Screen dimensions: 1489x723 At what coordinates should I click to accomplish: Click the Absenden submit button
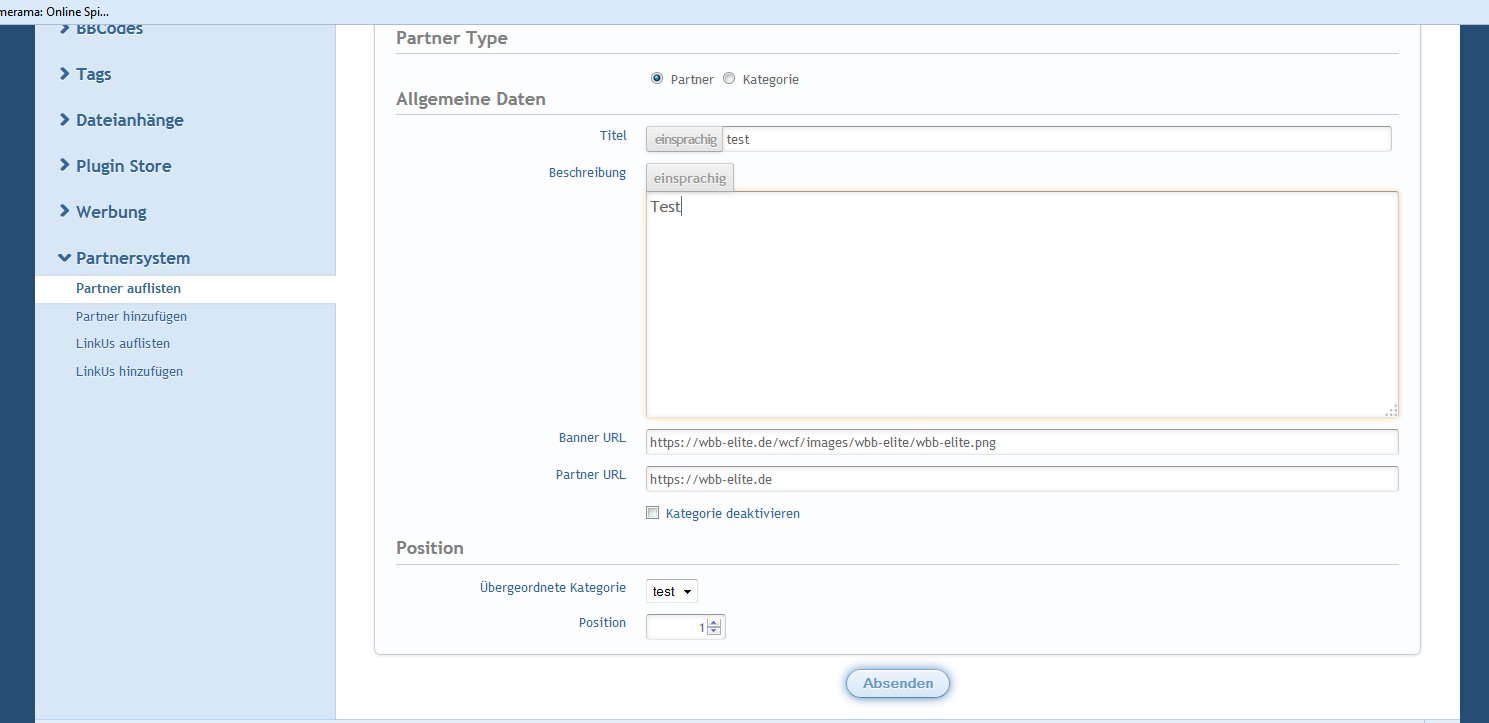897,683
